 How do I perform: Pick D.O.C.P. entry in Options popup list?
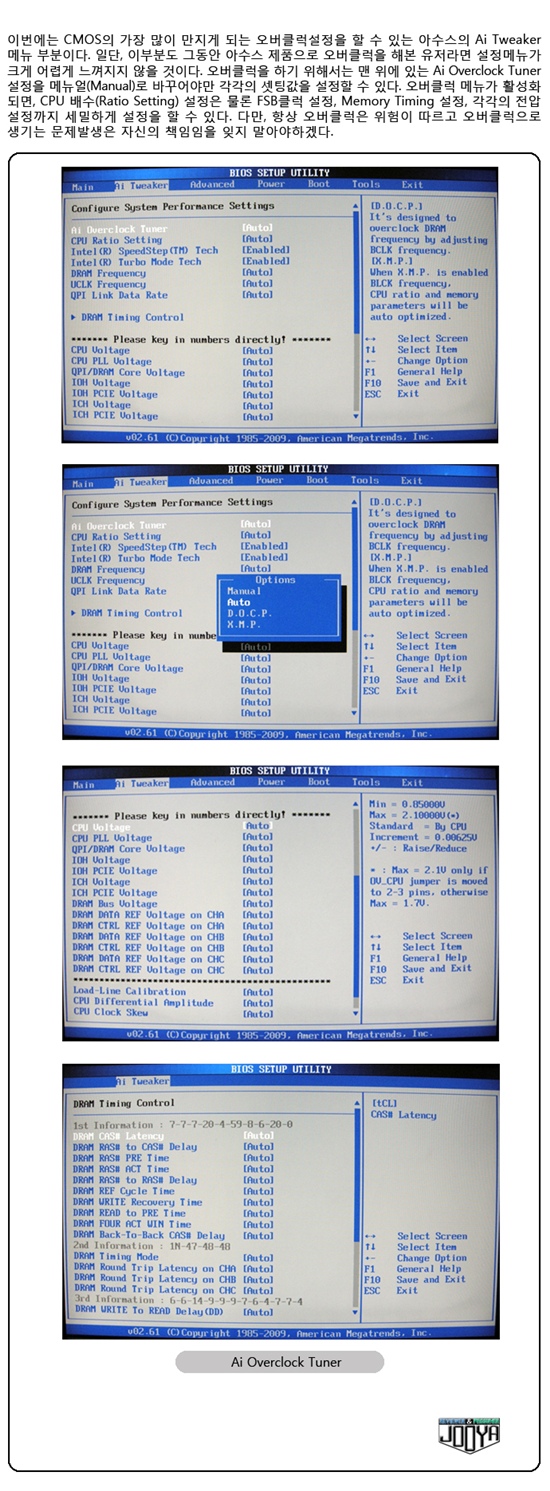[249, 613]
